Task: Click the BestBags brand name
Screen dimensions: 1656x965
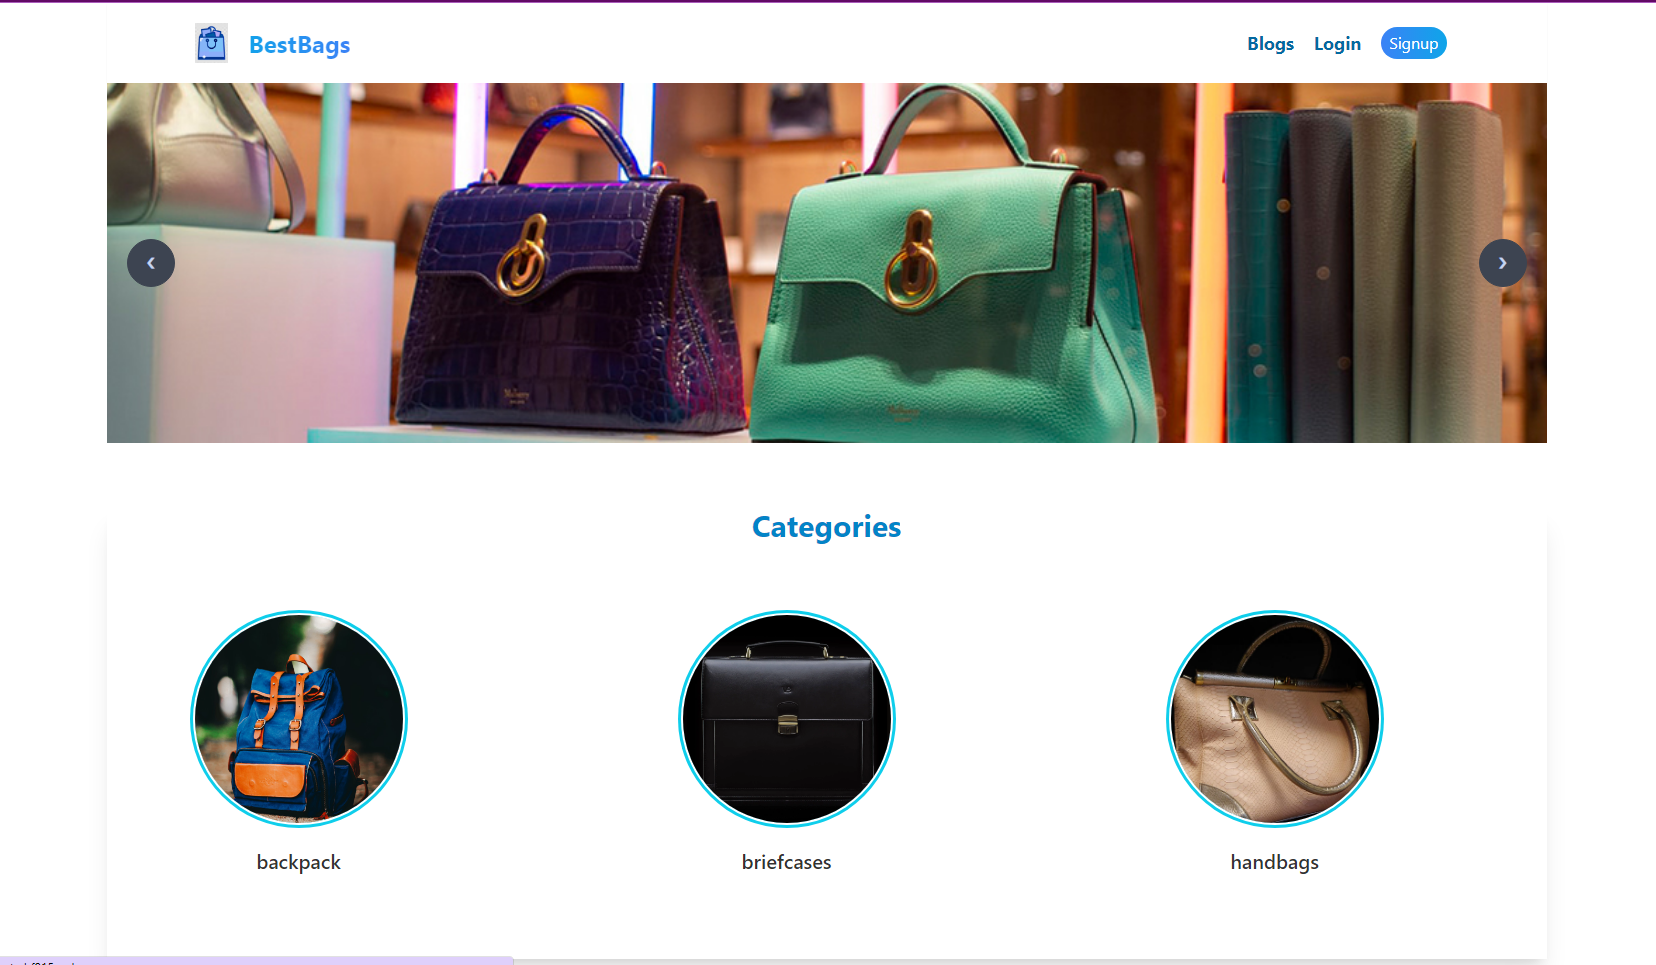Action: [x=299, y=45]
